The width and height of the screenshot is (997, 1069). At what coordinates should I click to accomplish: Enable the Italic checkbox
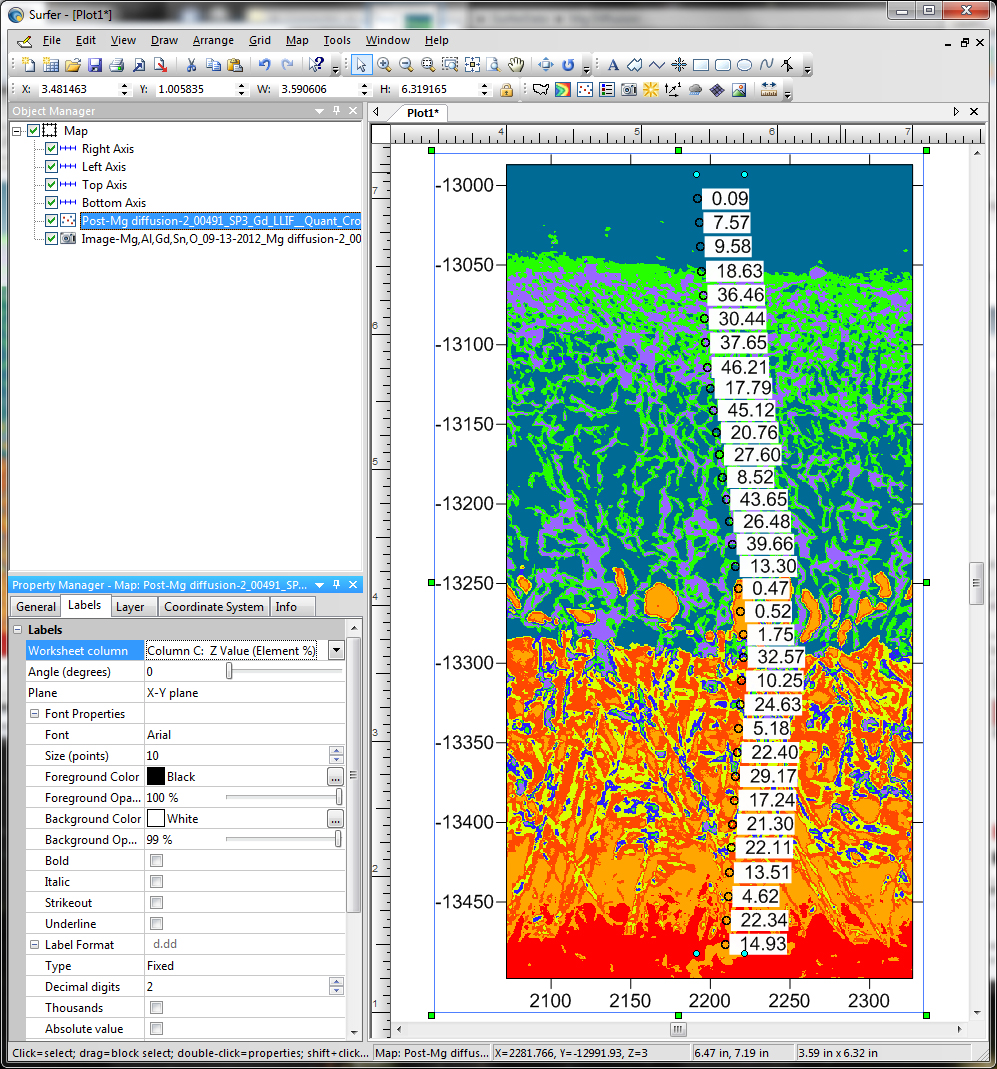click(x=156, y=882)
